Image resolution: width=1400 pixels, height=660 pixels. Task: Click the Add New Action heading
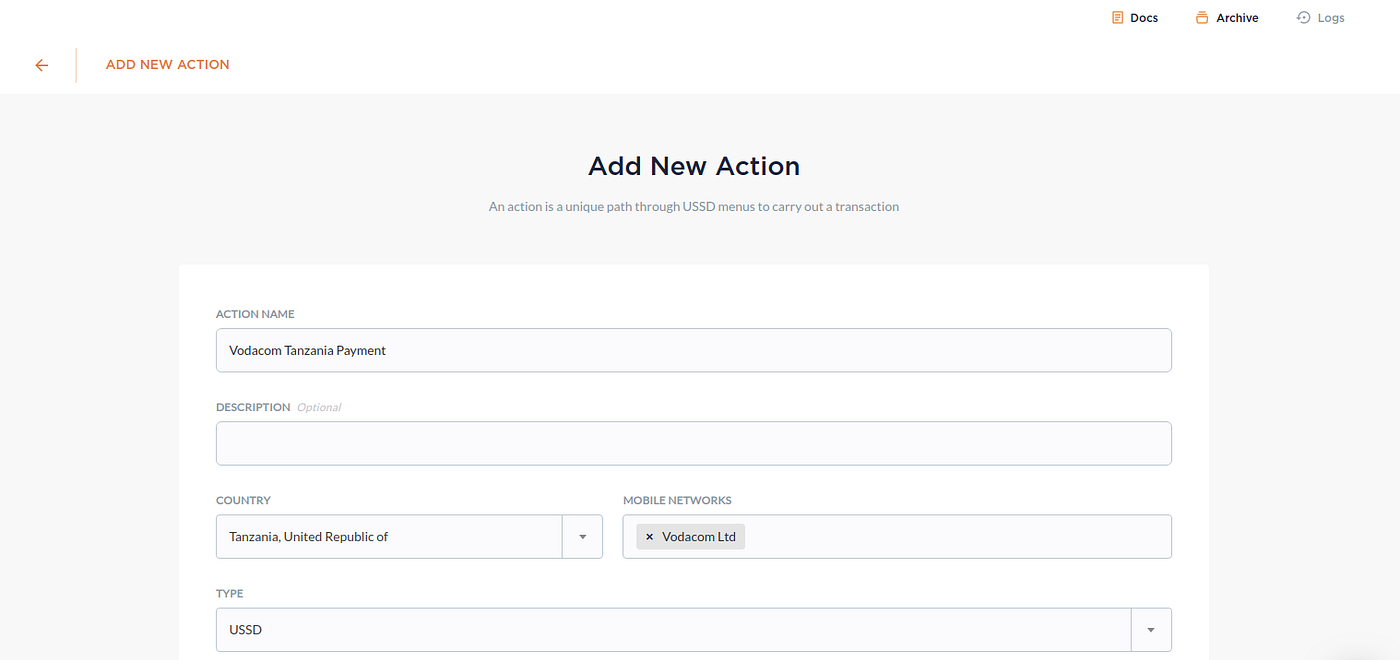[x=694, y=166]
